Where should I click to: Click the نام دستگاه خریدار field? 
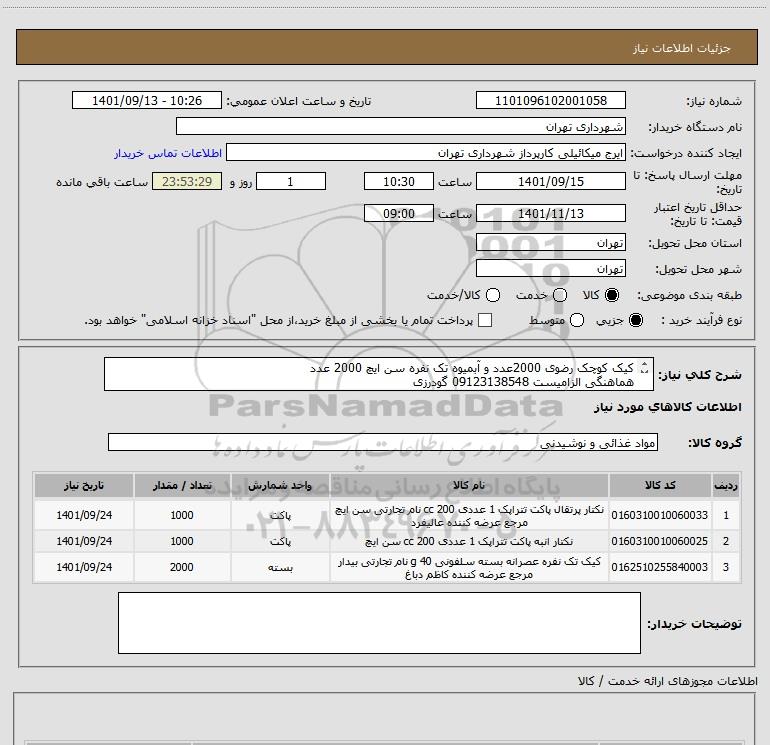401,126
